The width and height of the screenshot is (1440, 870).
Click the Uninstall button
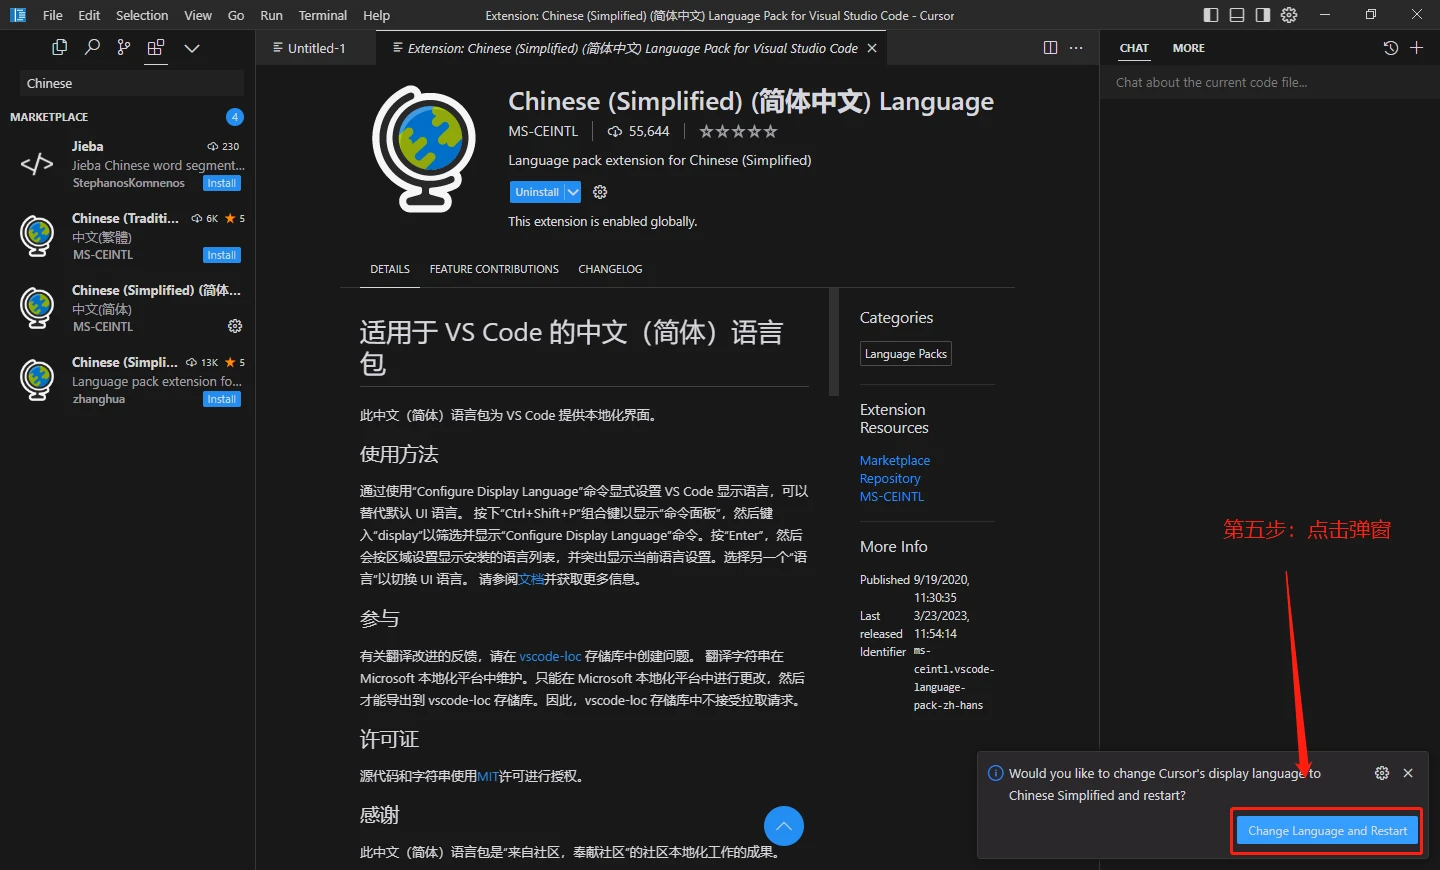[537, 192]
